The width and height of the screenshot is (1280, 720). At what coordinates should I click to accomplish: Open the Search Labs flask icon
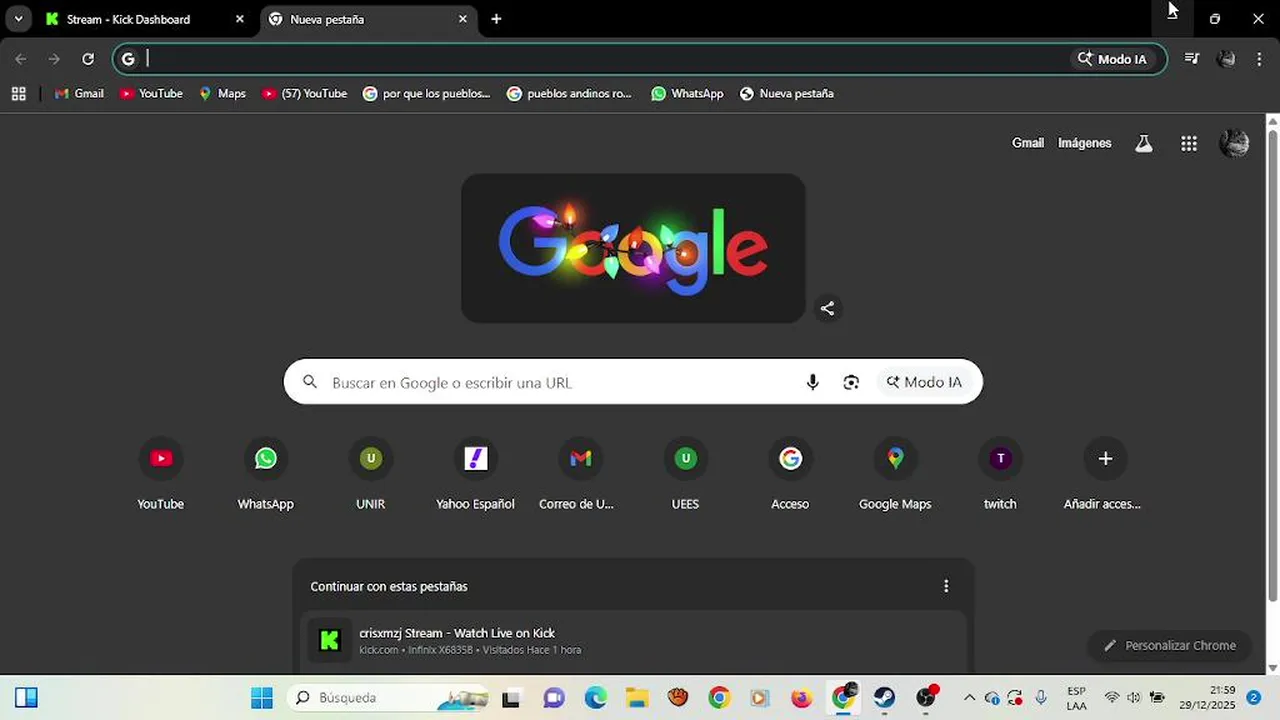click(1144, 143)
